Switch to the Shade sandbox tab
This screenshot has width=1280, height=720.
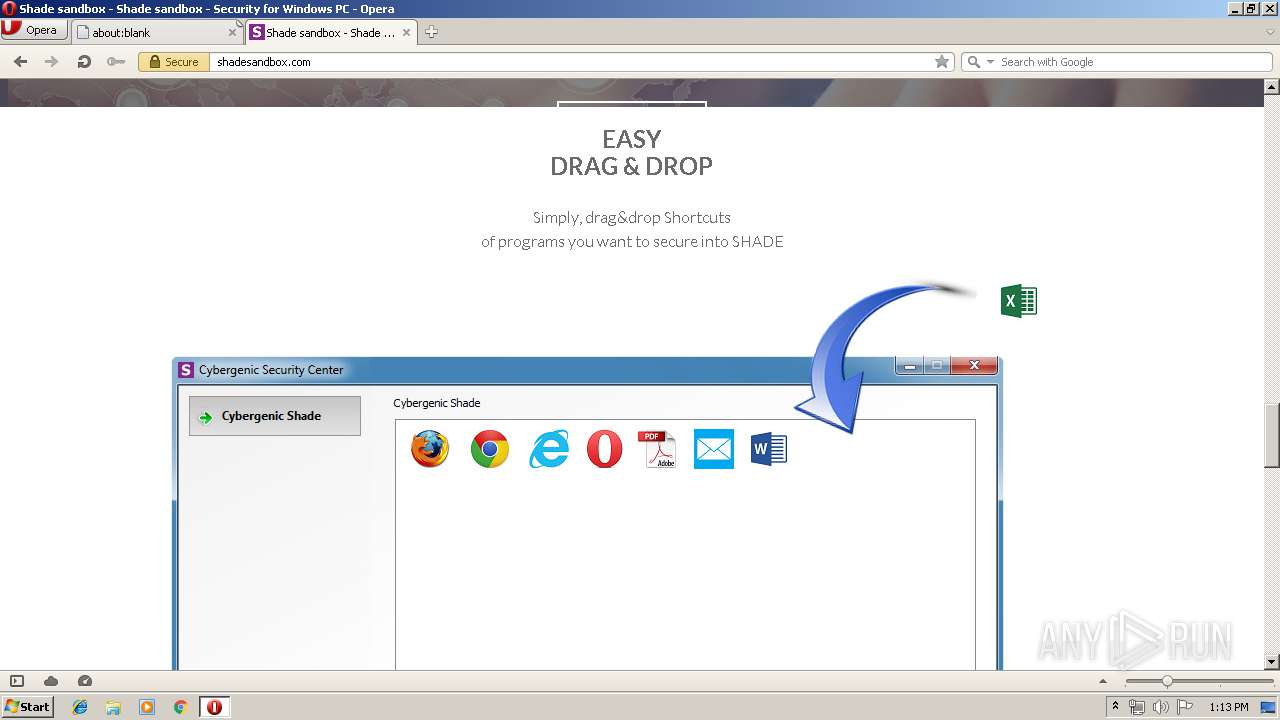[x=331, y=32]
